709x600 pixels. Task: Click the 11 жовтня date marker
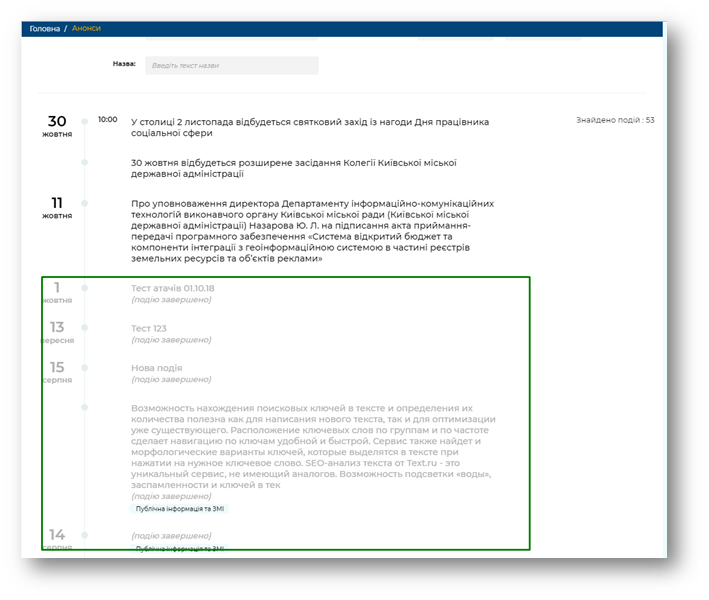click(57, 208)
